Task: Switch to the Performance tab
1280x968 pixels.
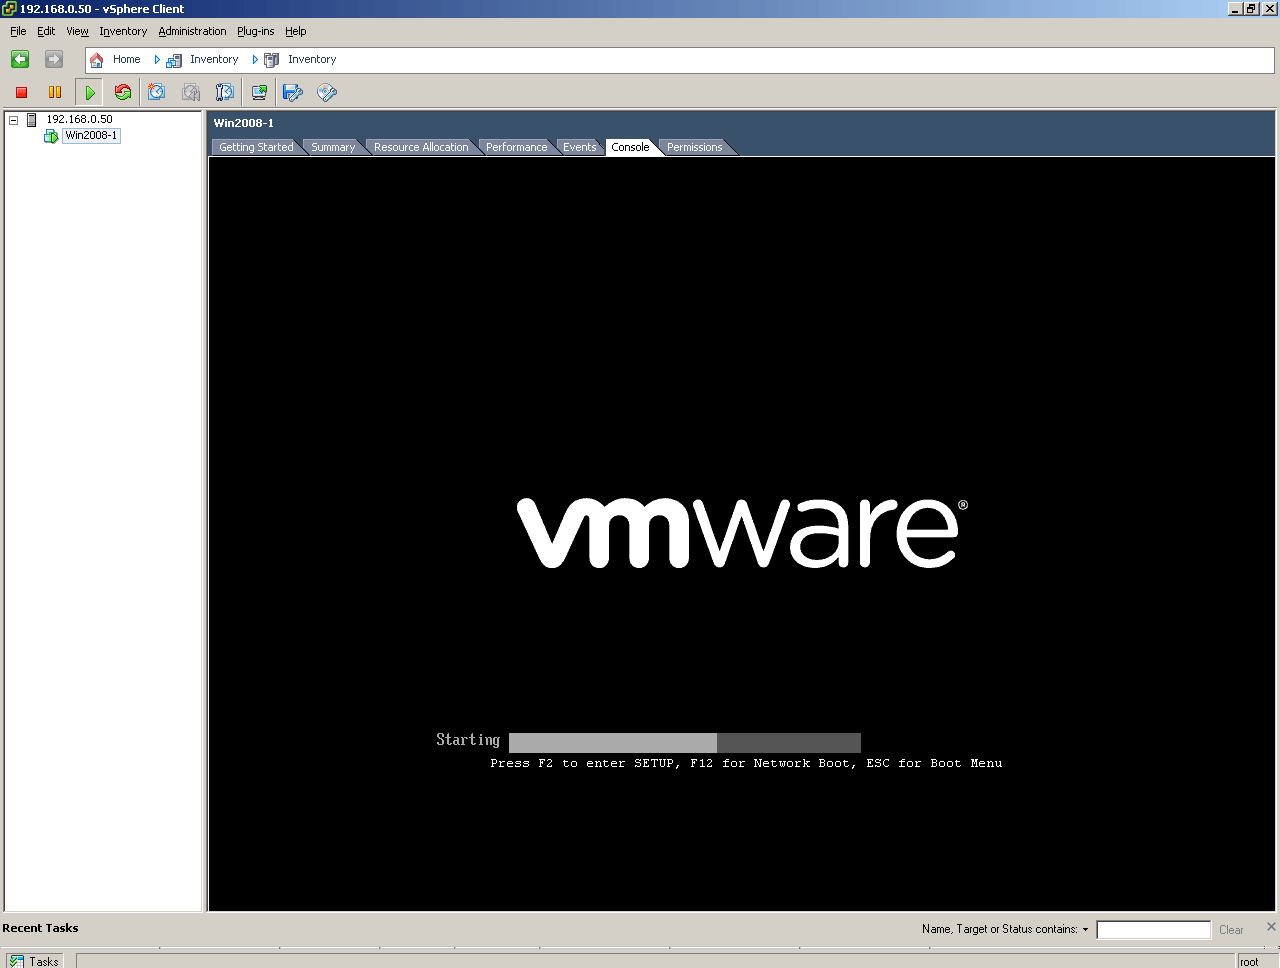Action: 516,147
